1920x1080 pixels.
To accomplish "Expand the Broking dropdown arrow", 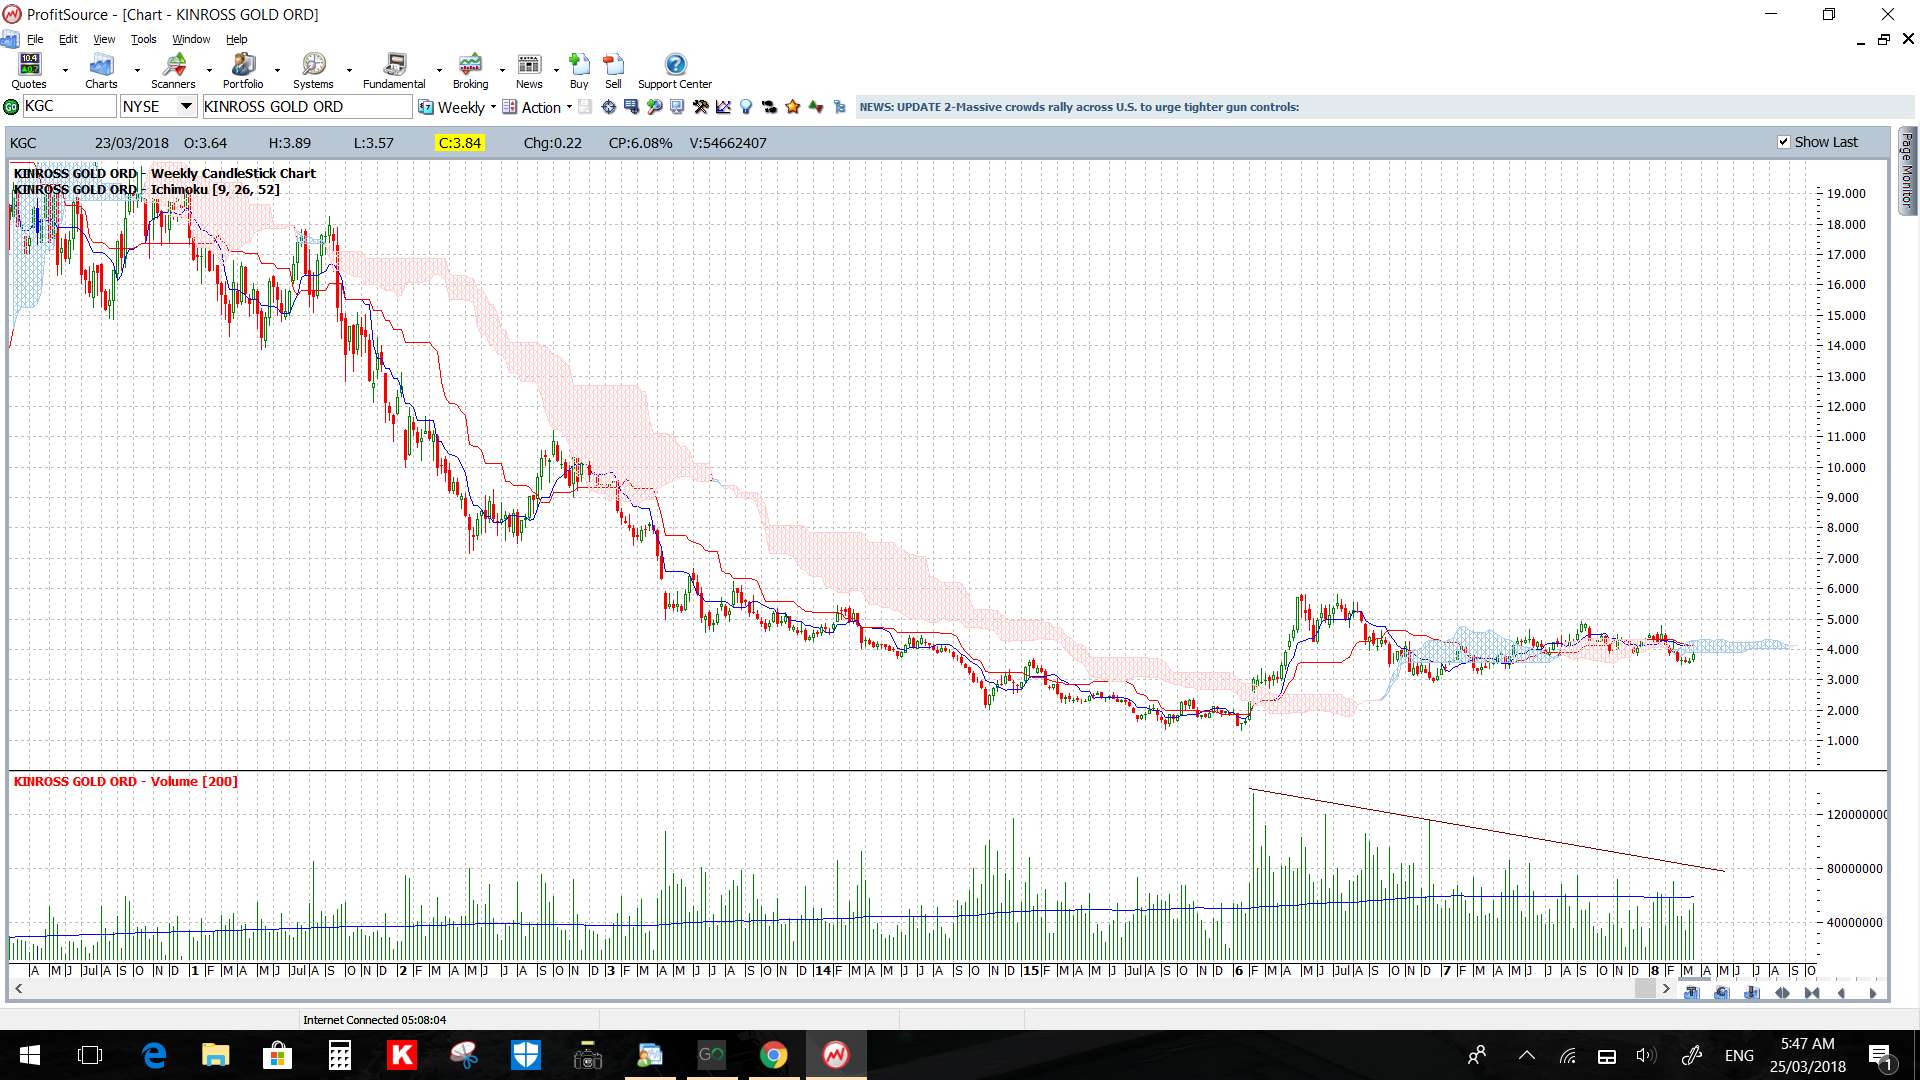I will (x=502, y=70).
